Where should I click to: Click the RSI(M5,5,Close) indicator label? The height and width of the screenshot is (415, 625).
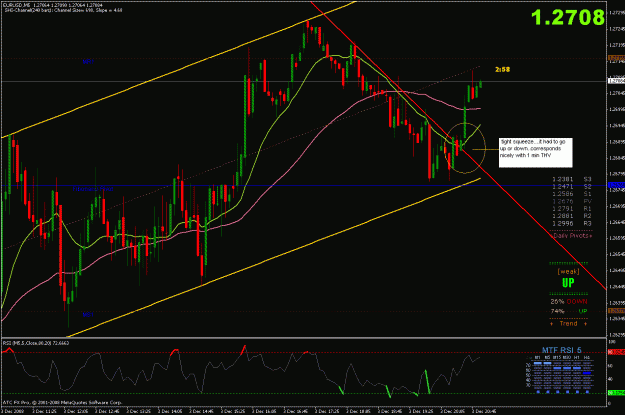coord(36,343)
